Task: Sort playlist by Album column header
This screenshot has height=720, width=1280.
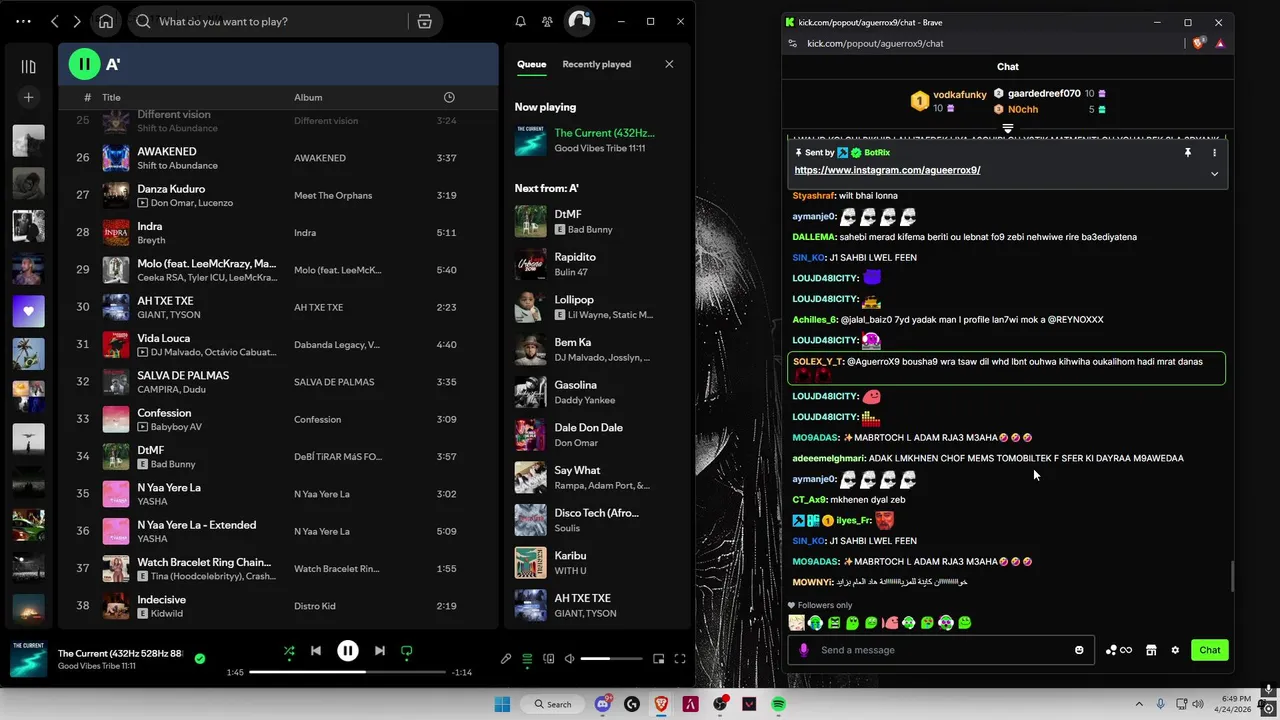Action: 308,97
